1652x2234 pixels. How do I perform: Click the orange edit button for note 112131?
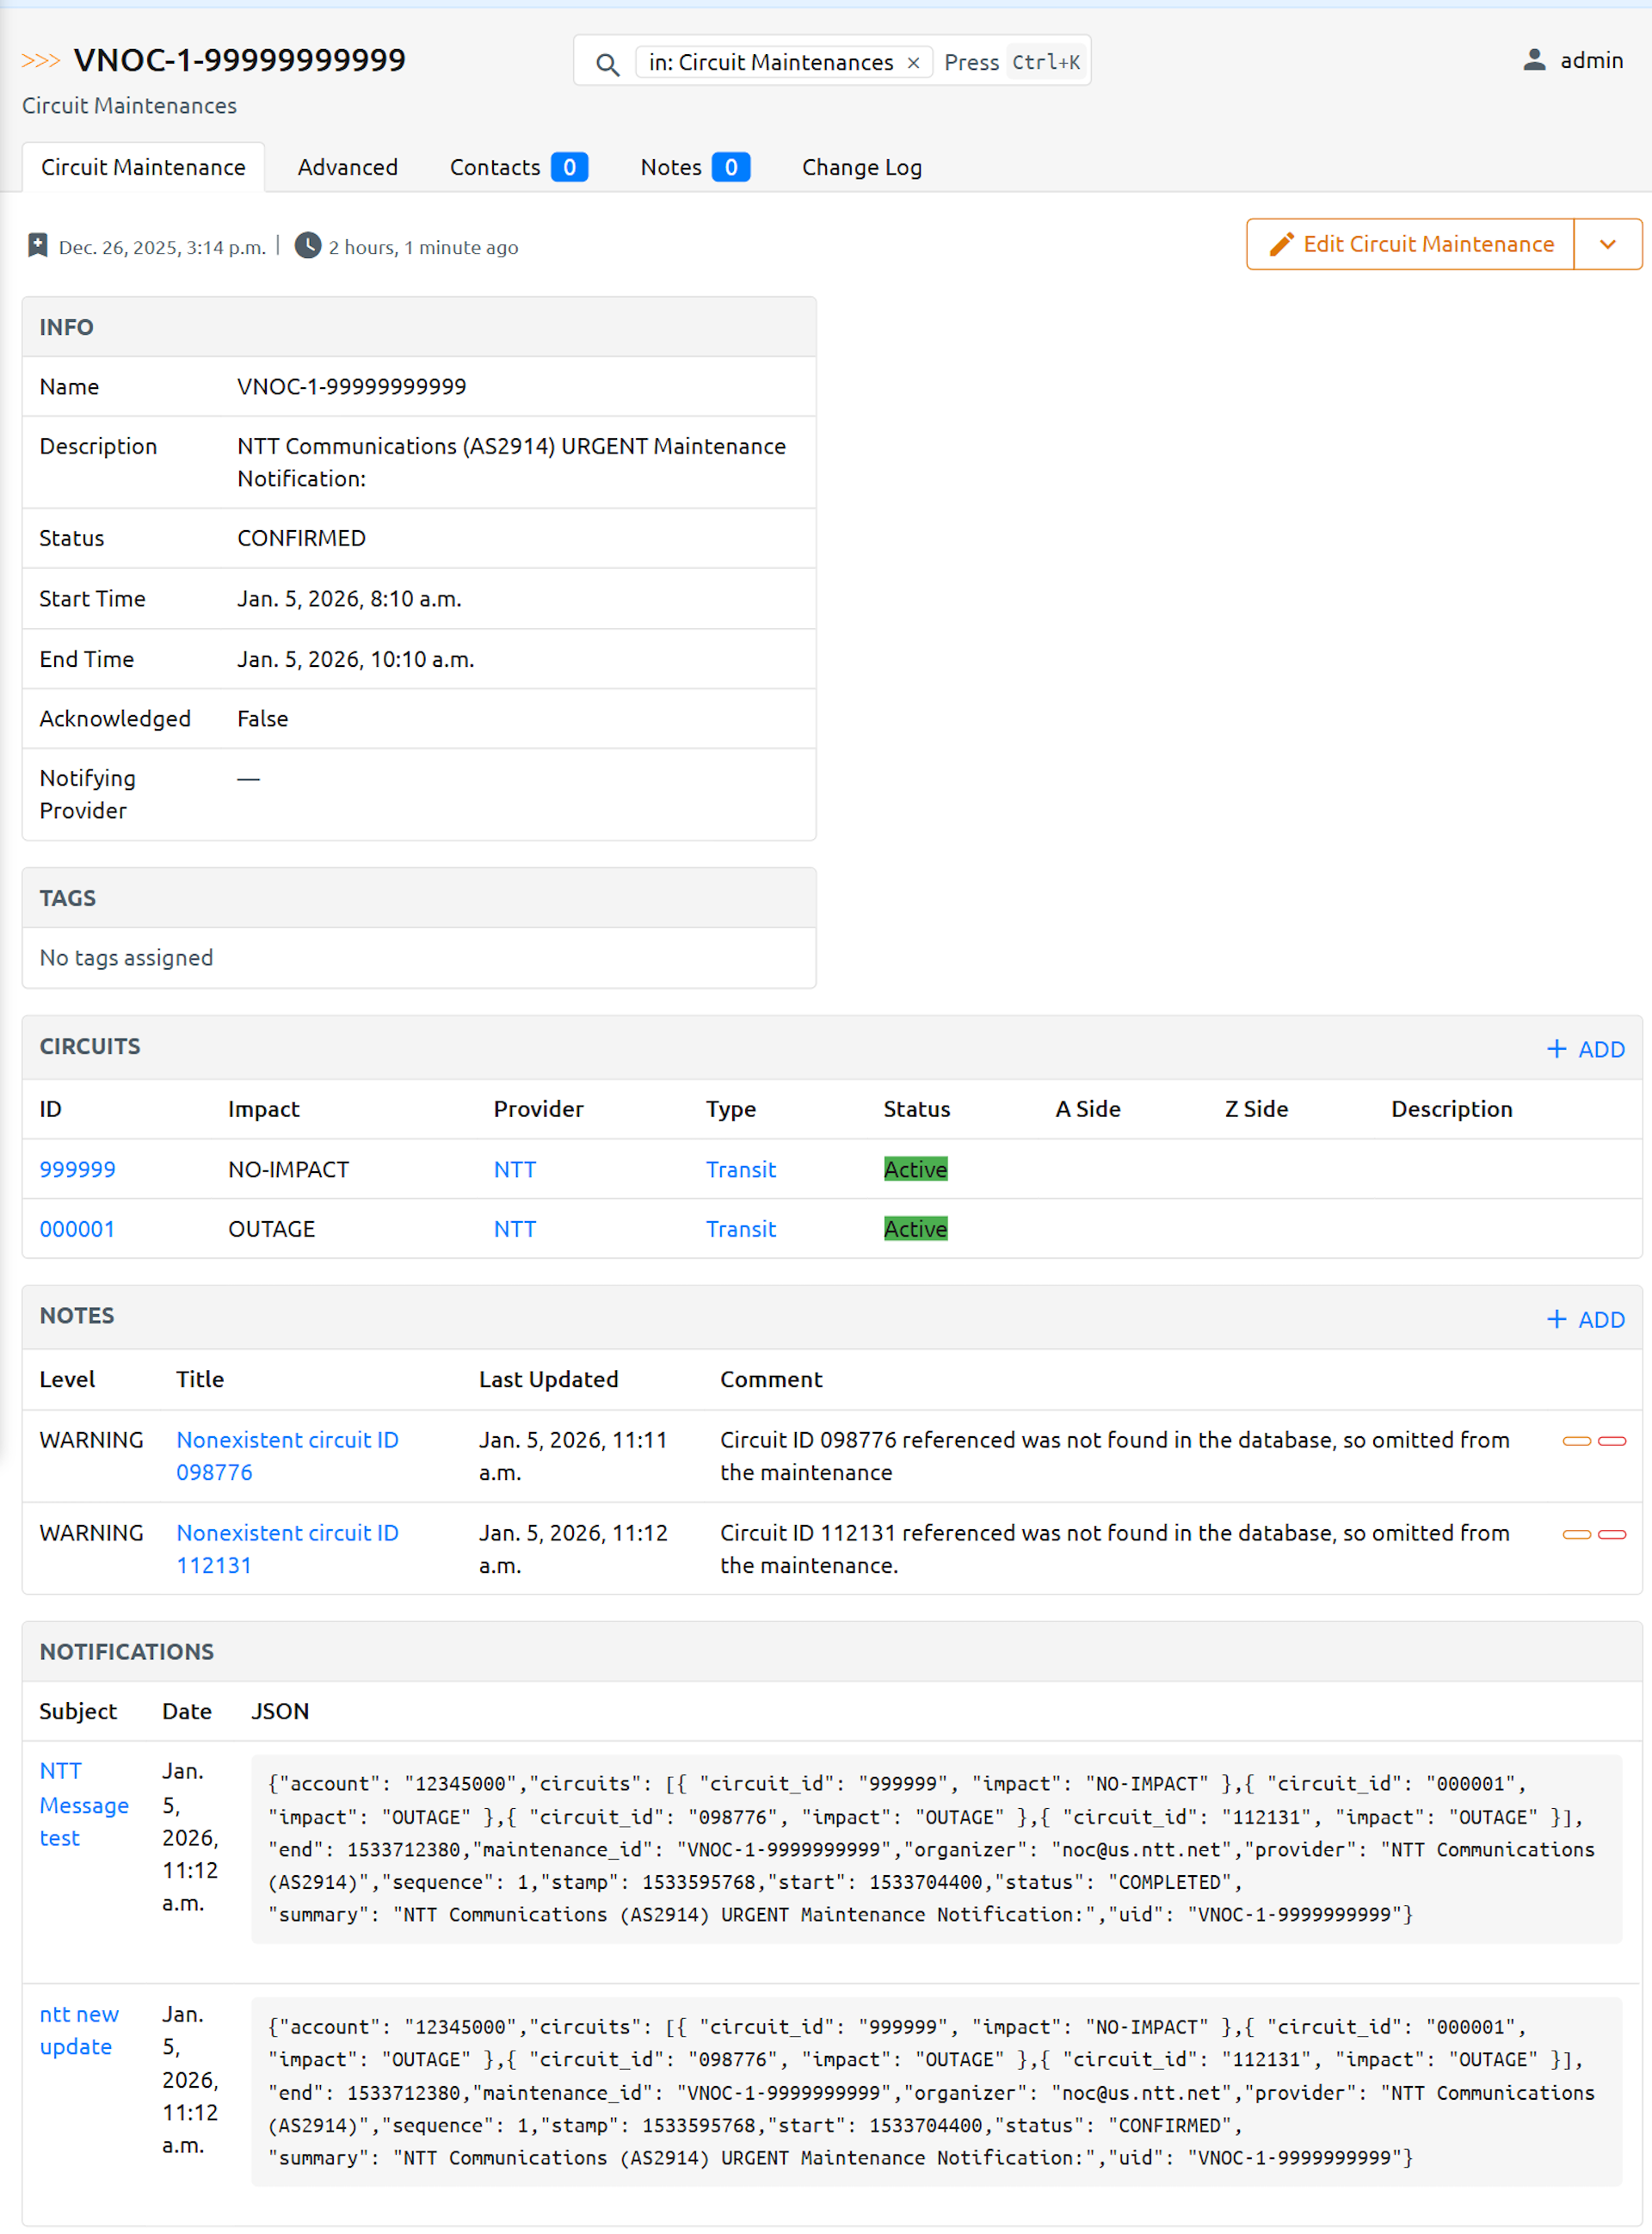pos(1576,1534)
